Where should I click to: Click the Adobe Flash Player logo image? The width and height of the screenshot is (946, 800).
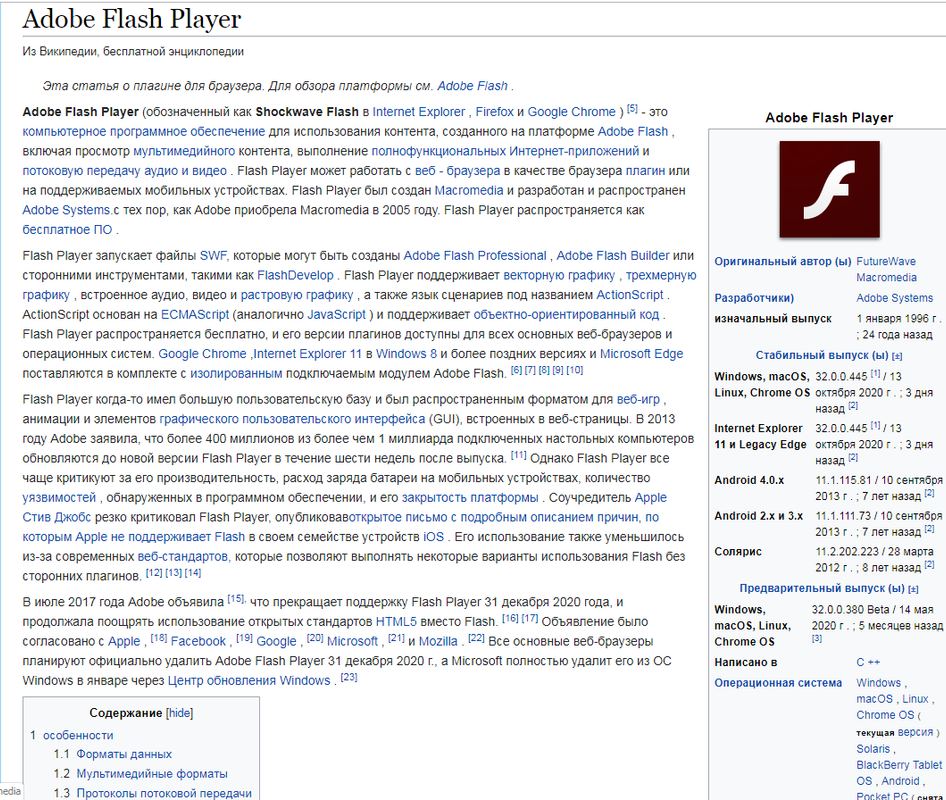pyautogui.click(x=829, y=189)
